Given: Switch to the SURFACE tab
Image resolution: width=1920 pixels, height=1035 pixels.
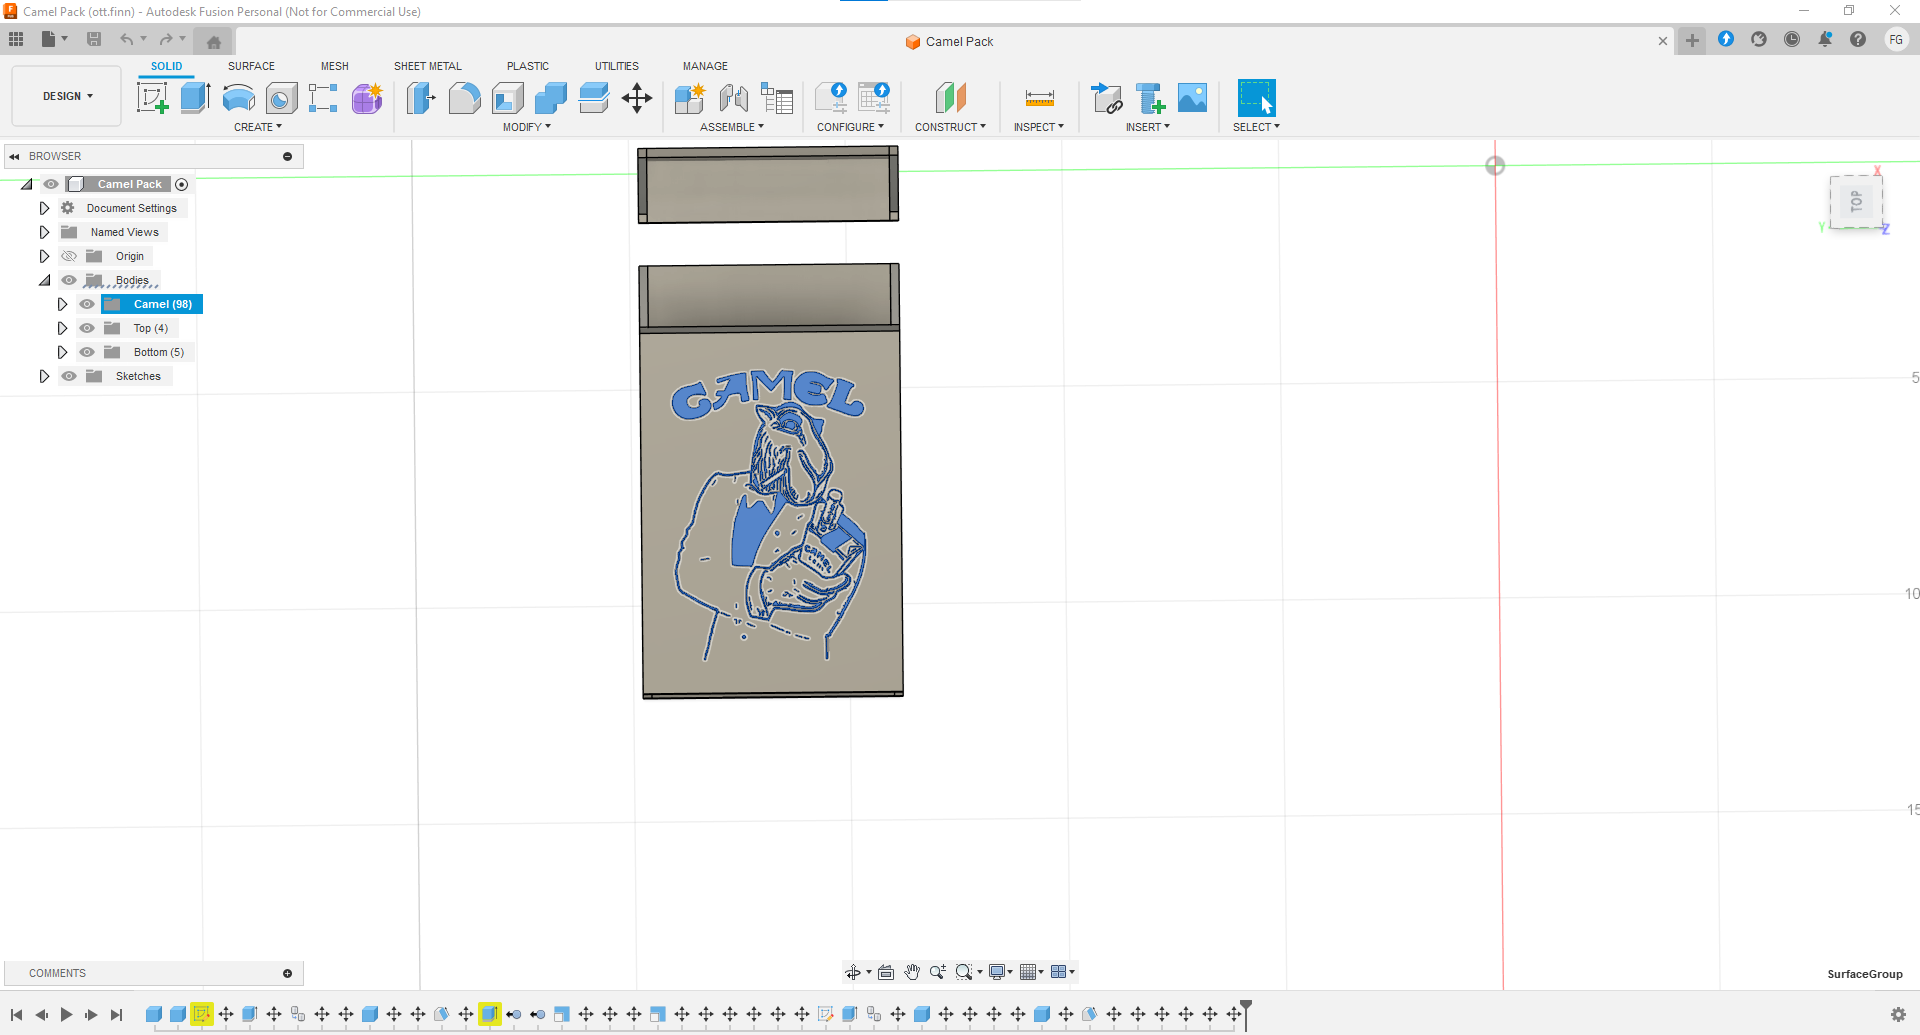Looking at the screenshot, I should [251, 66].
